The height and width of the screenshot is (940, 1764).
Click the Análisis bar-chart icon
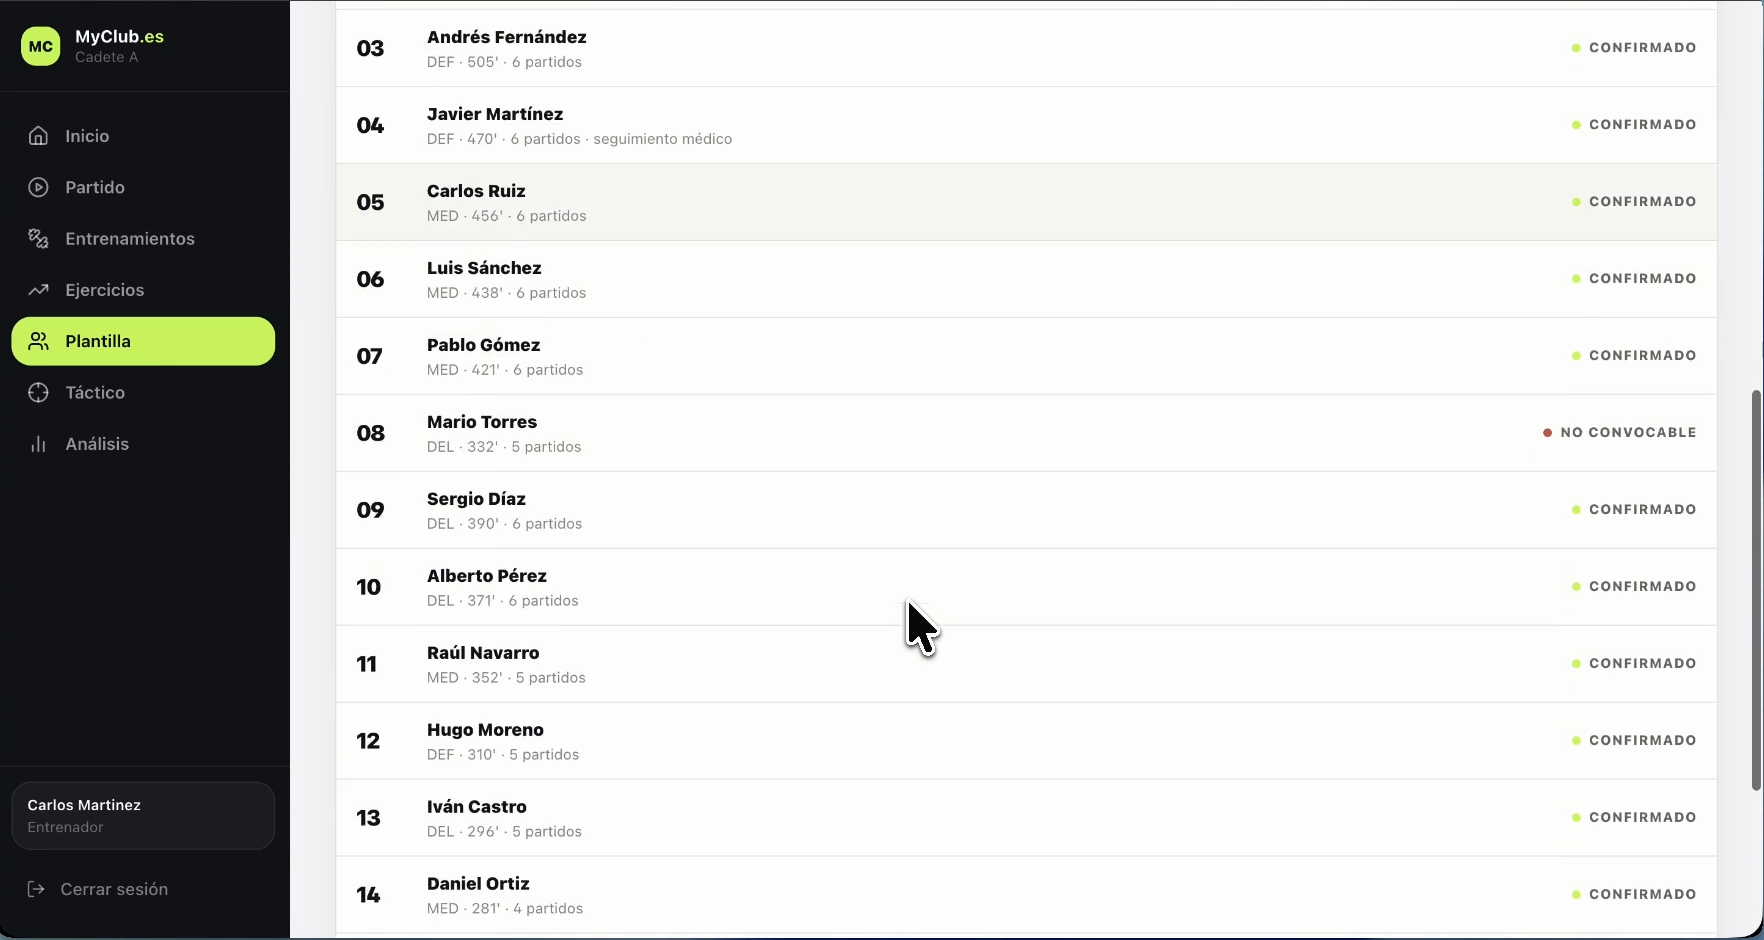click(x=38, y=444)
